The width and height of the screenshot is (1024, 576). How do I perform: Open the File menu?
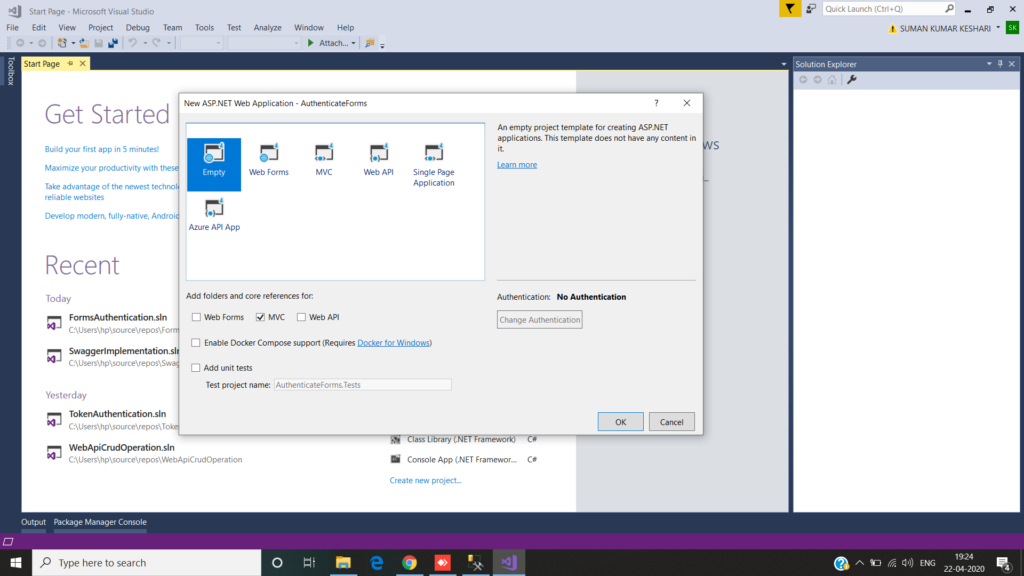pos(12,27)
